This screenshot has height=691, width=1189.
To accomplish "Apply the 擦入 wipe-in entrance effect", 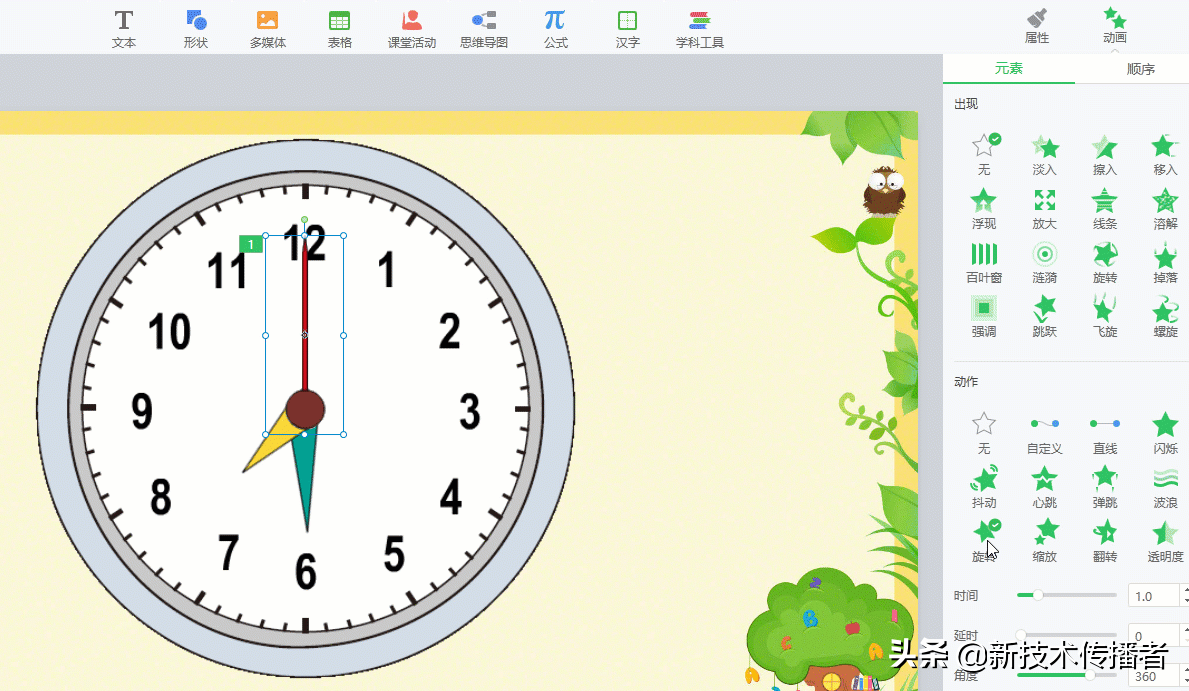I will coord(1105,154).
